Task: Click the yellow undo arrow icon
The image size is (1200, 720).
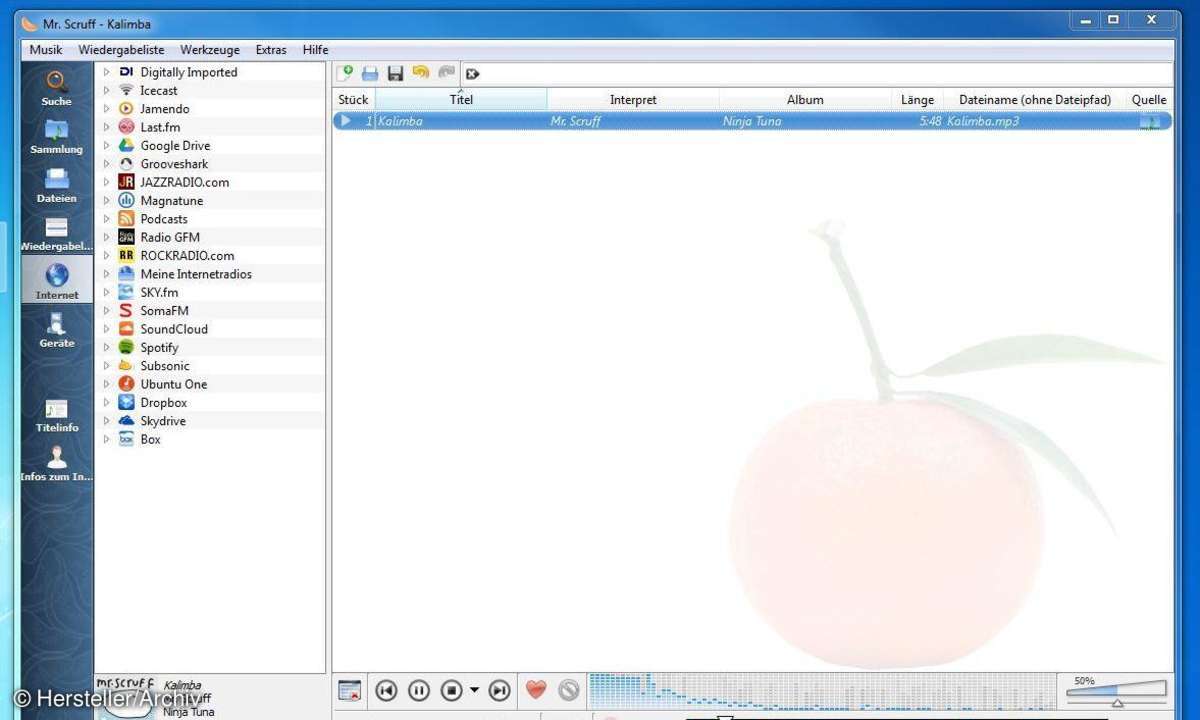Action: point(421,73)
